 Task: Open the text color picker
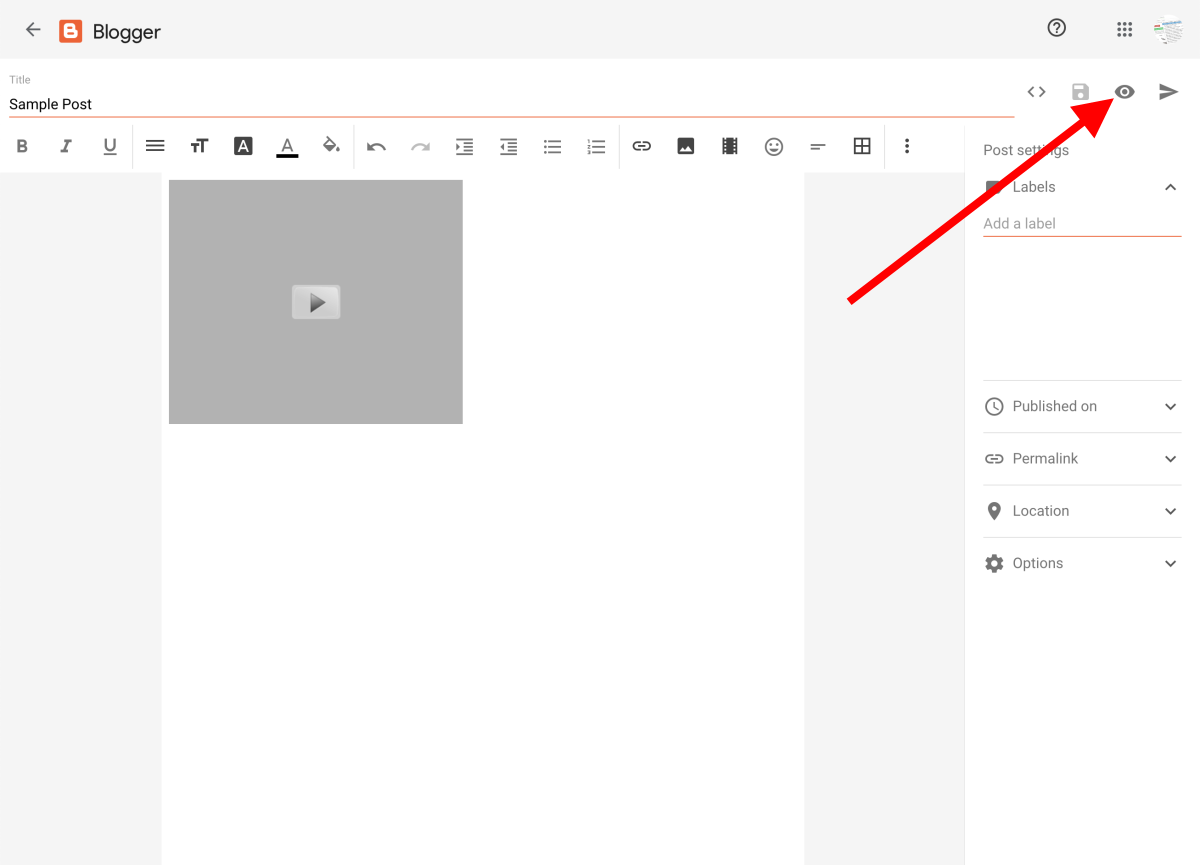click(x=287, y=146)
